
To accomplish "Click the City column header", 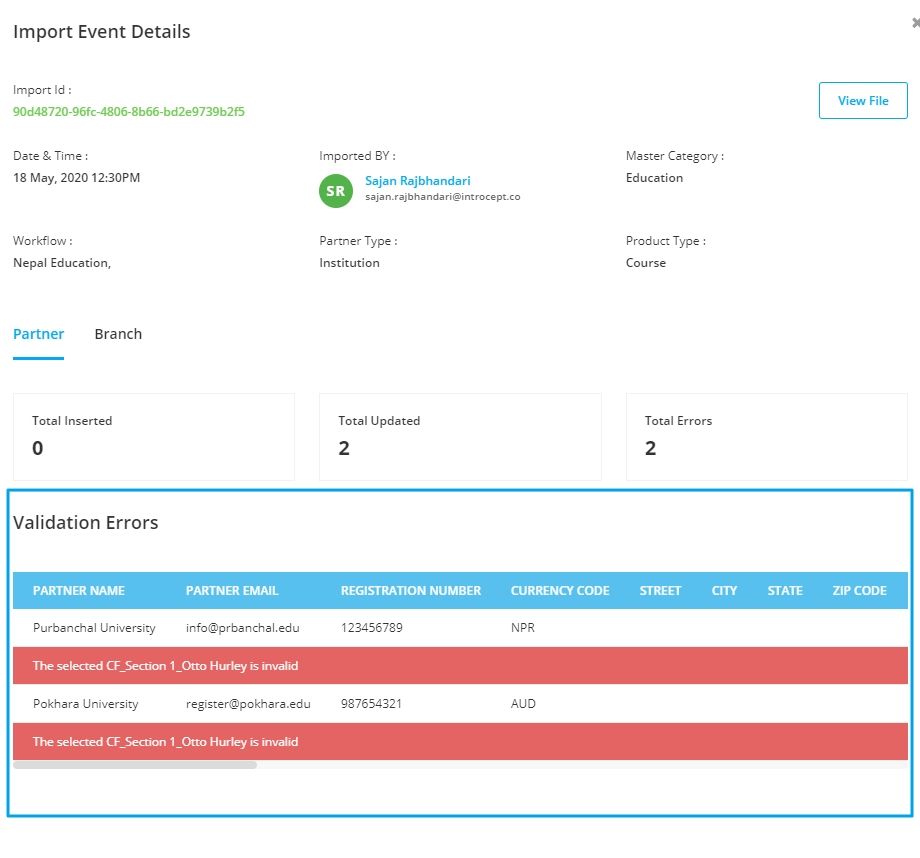I will (x=724, y=590).
